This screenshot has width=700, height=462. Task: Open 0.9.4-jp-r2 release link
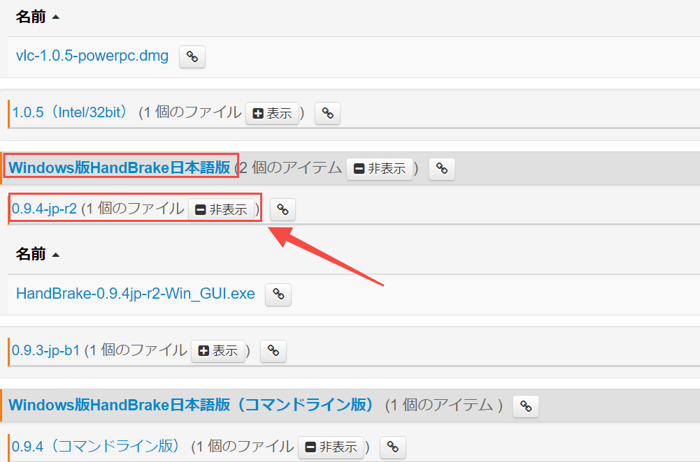point(44,208)
